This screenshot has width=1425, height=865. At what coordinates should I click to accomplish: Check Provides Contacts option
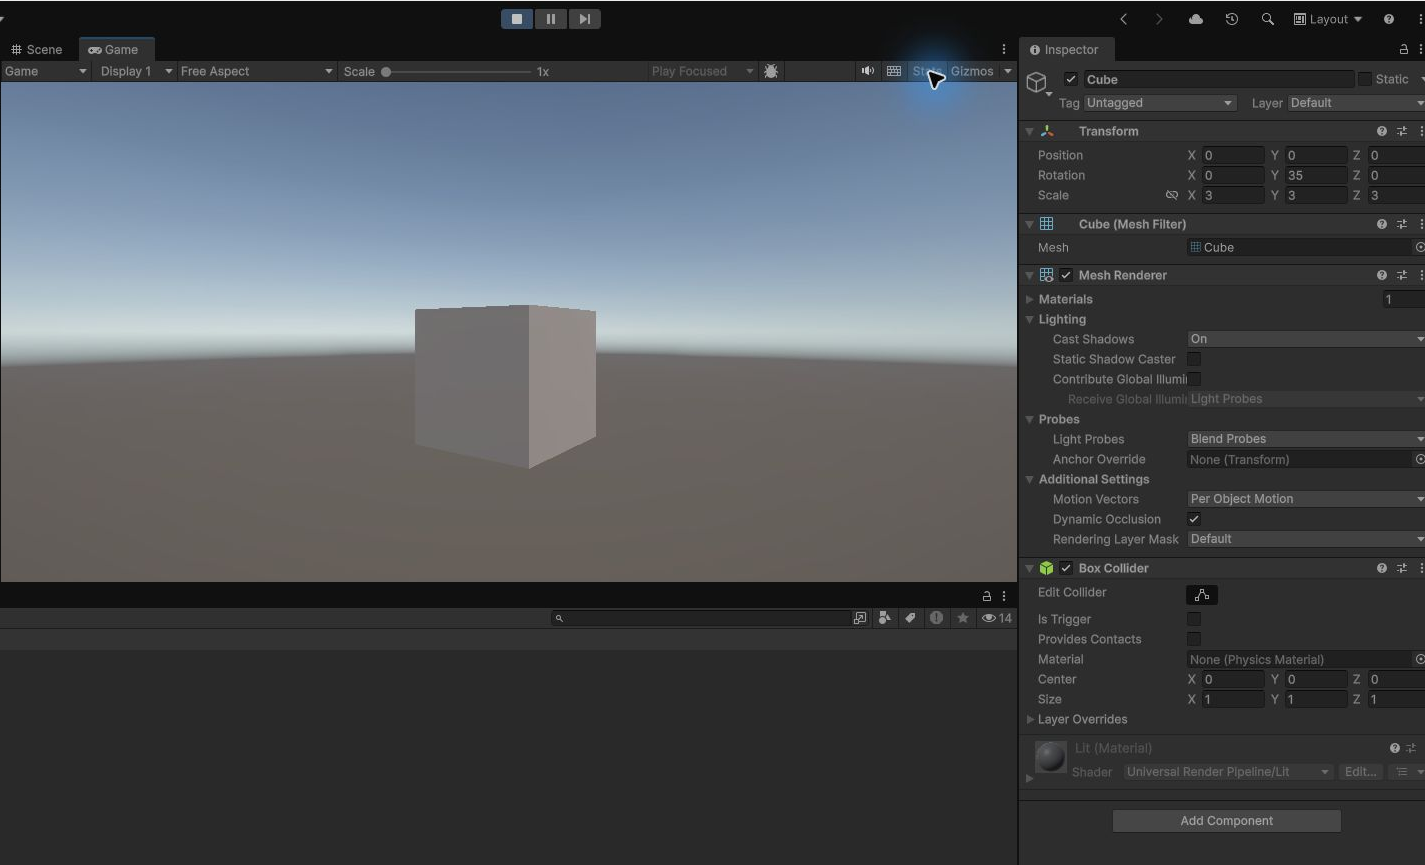pyautogui.click(x=1194, y=639)
